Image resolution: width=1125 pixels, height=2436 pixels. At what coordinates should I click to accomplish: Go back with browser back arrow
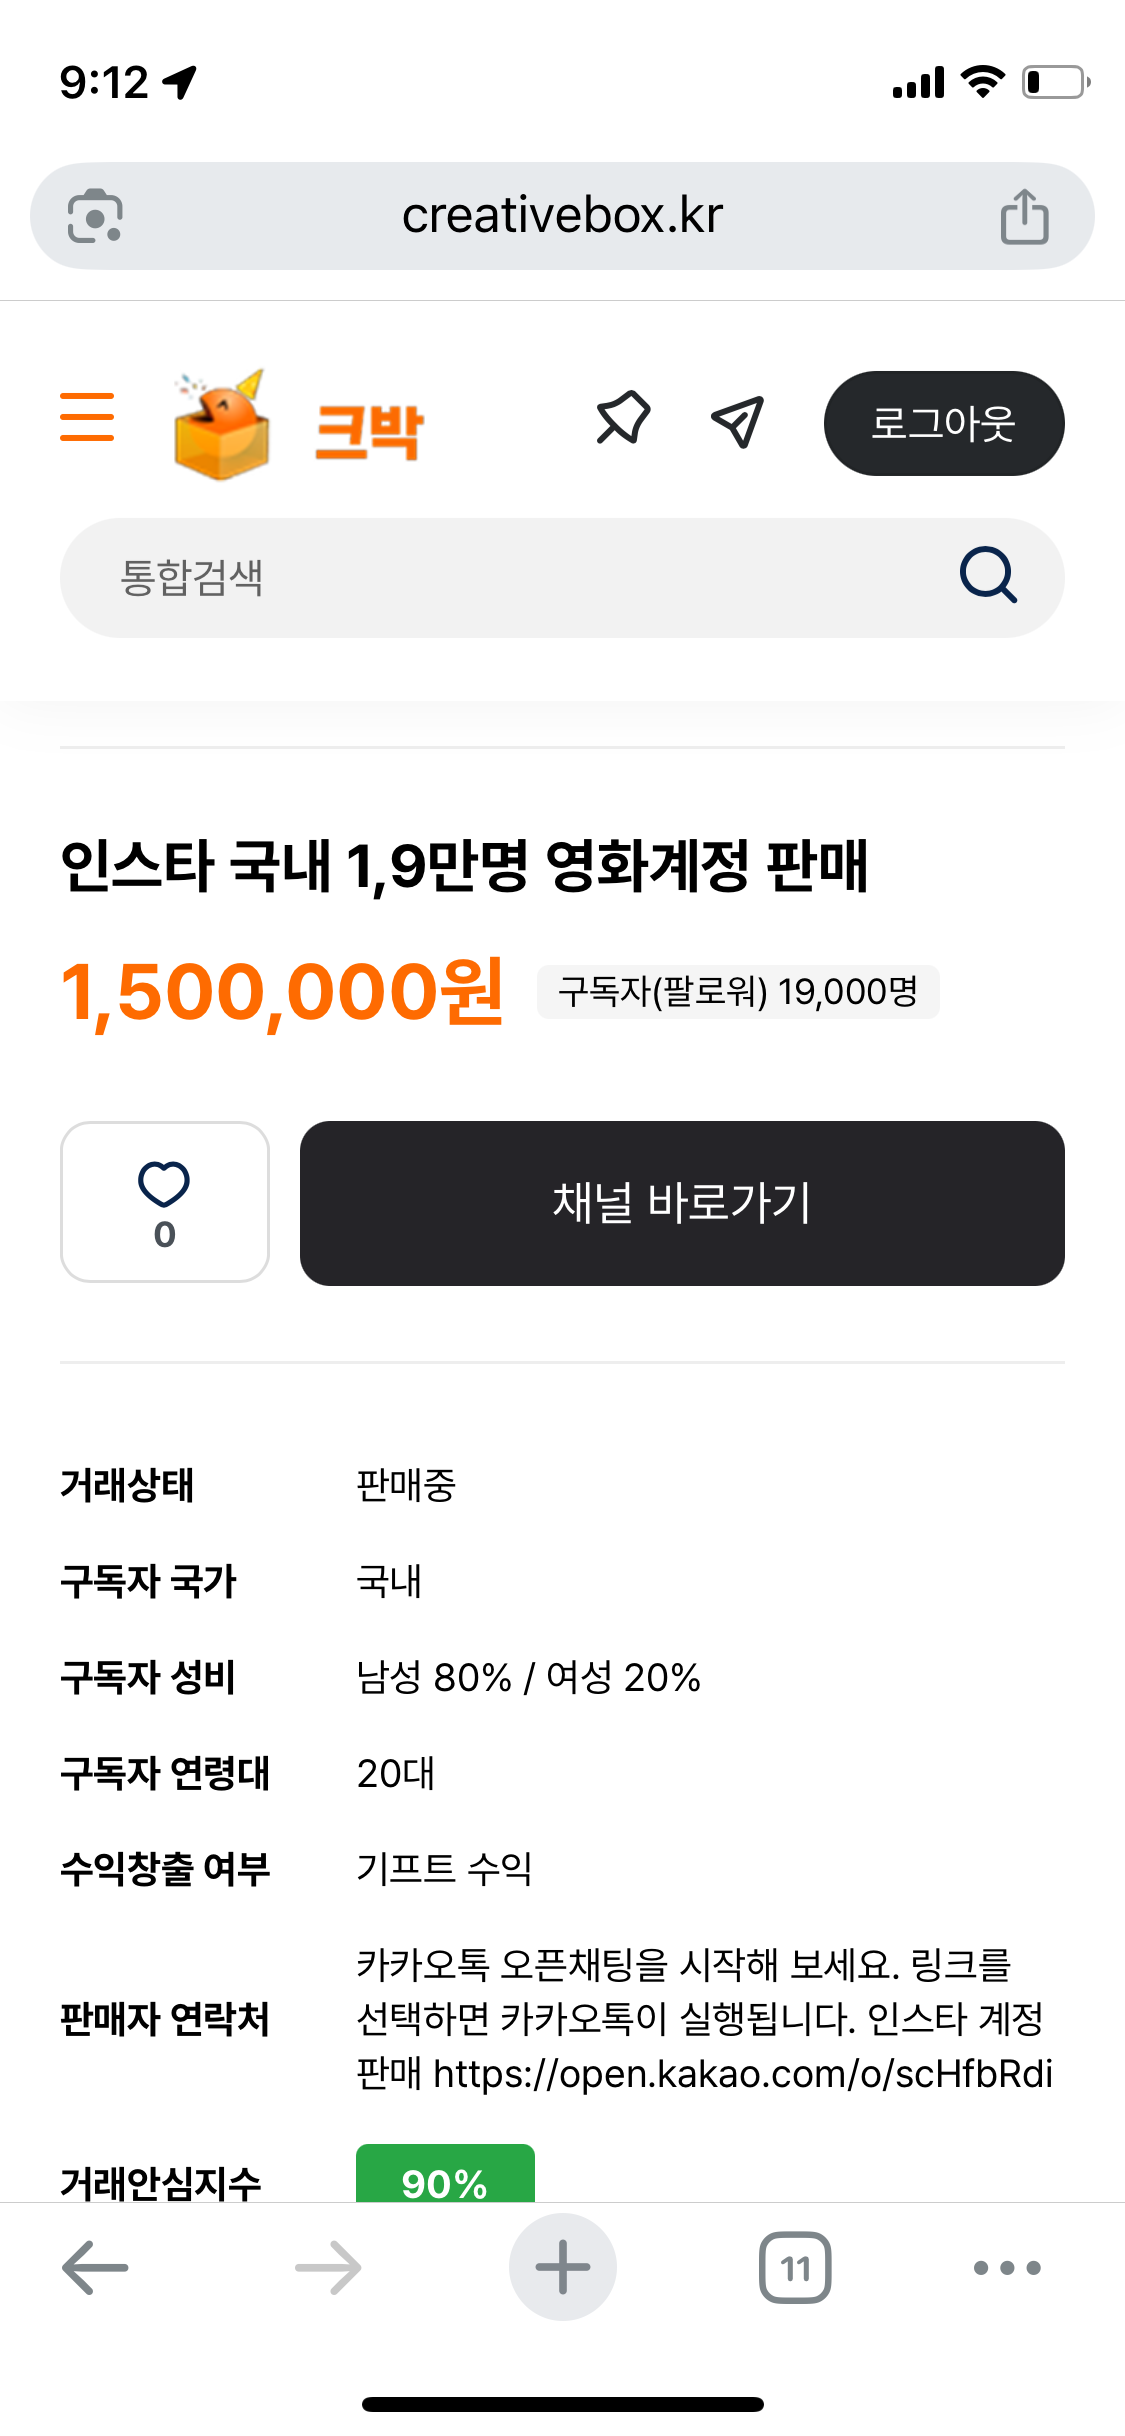click(95, 2267)
